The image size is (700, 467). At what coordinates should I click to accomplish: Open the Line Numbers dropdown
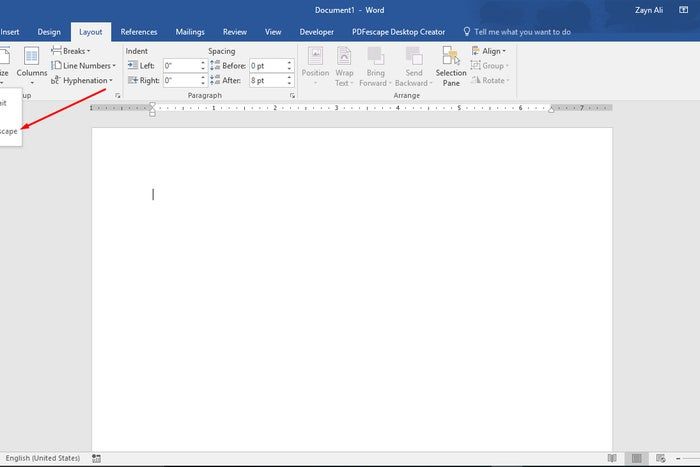84,66
